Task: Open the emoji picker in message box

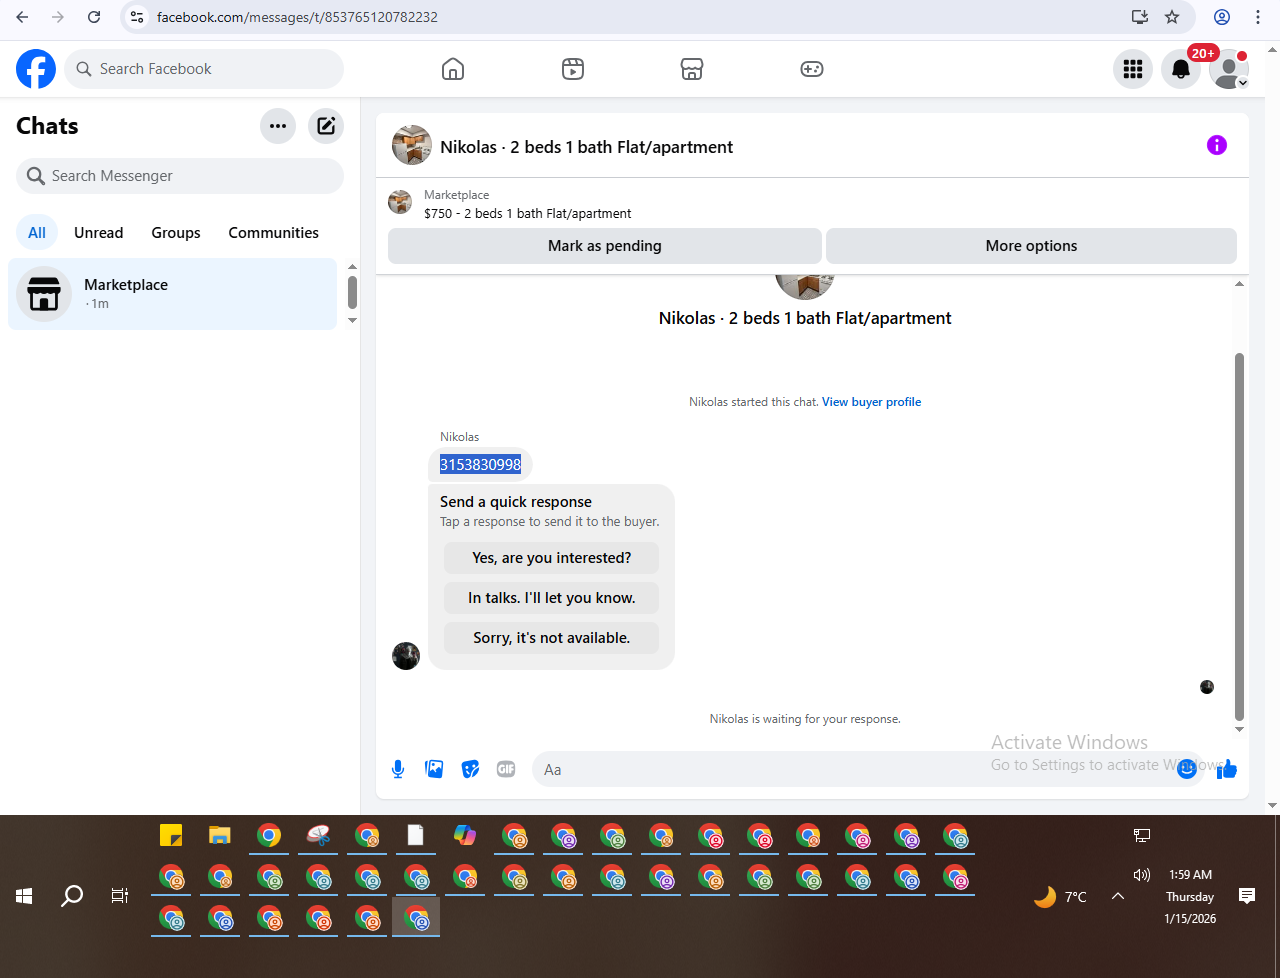Action: point(1187,769)
